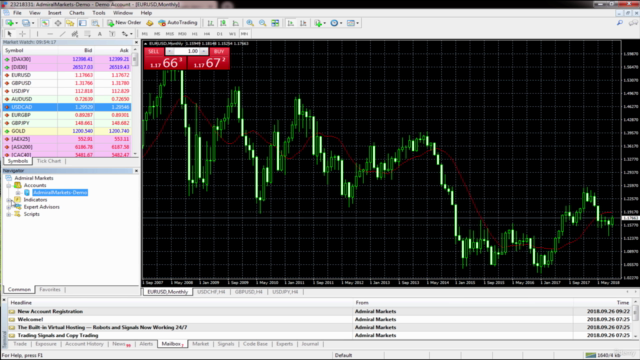Click the 1.00 volume input field
Screen dimensions: 640x360
tap(187, 51)
